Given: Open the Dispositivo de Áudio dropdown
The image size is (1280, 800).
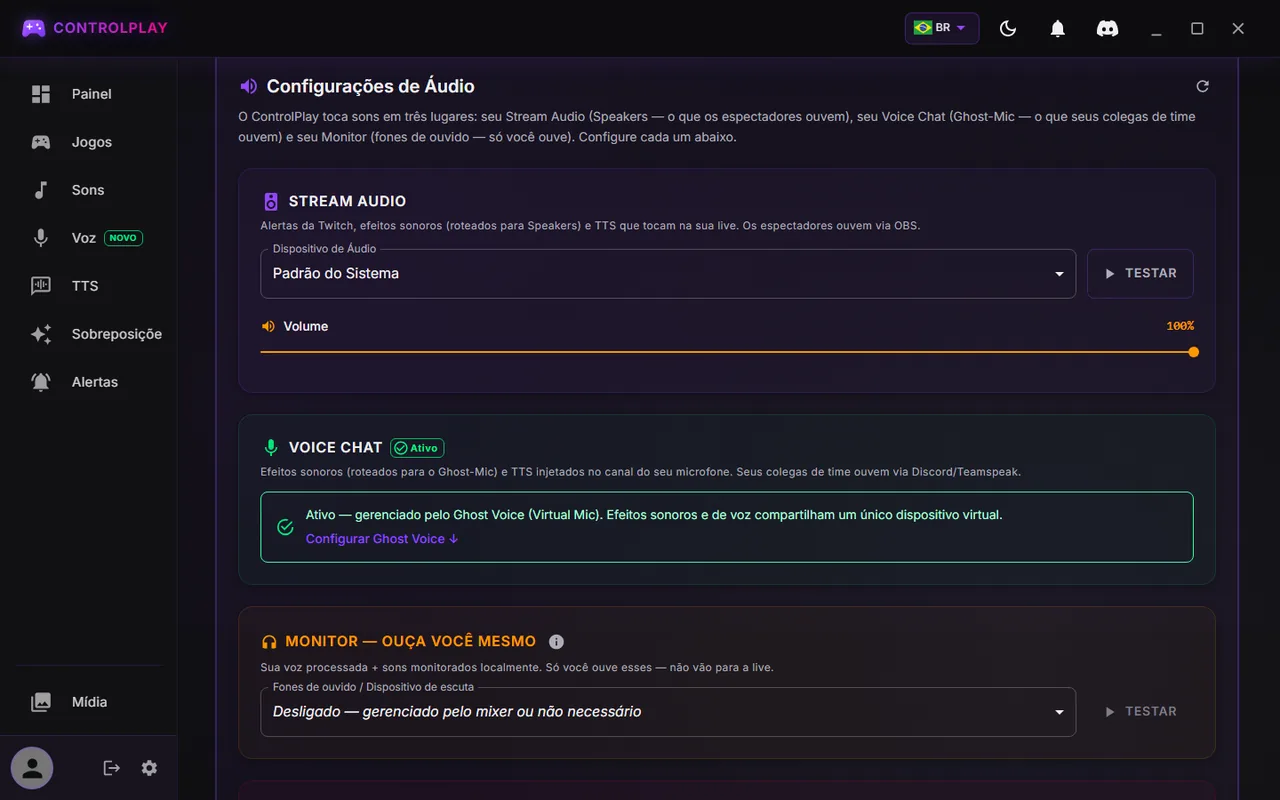Looking at the screenshot, I should coord(668,273).
